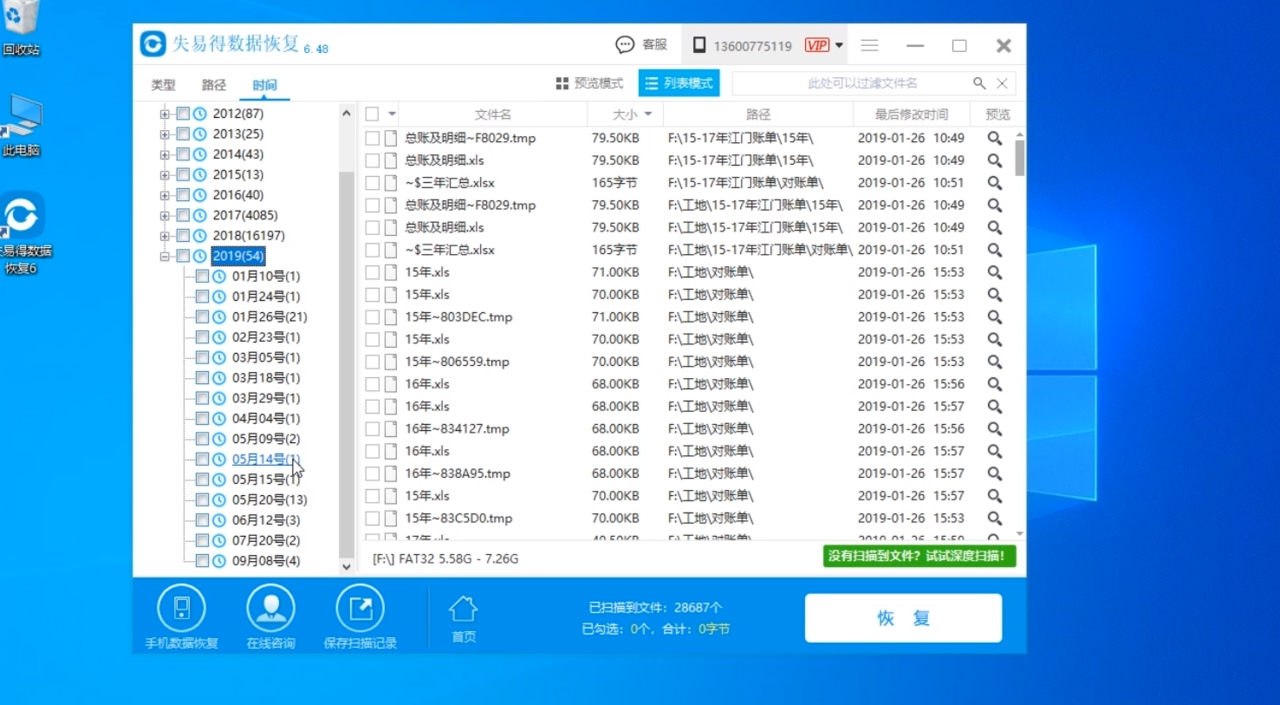
Task: Expand the 2018(16197) tree node
Action: click(x=163, y=235)
